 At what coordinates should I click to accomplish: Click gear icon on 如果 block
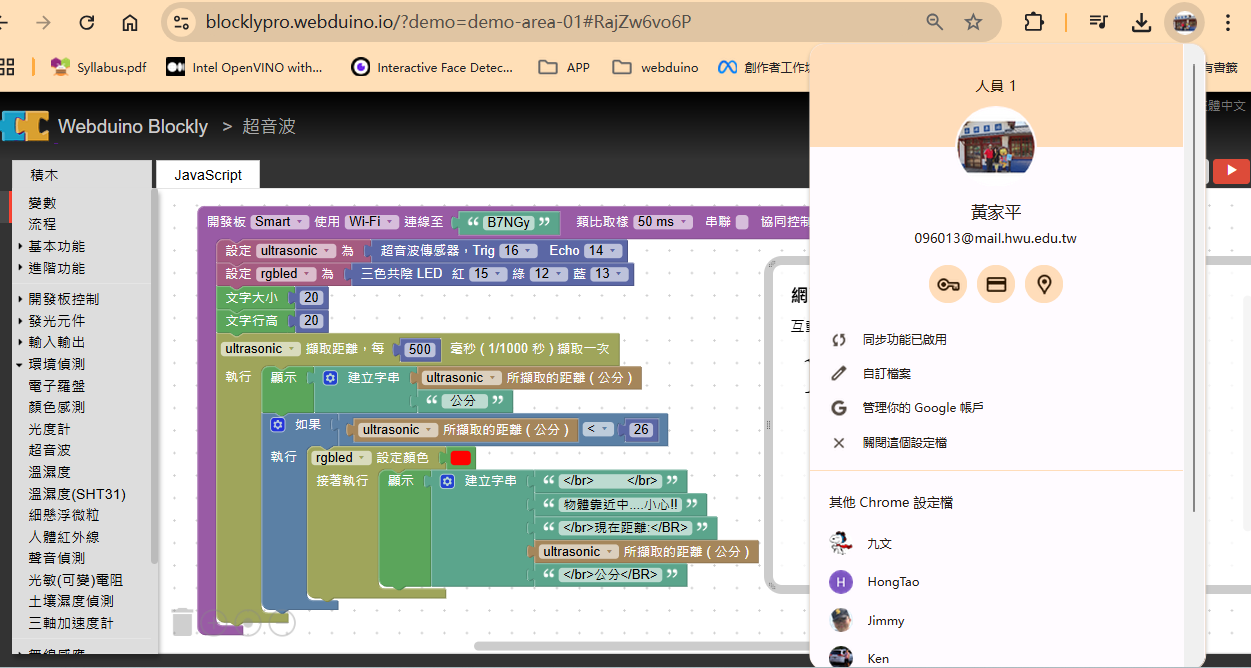(278, 425)
